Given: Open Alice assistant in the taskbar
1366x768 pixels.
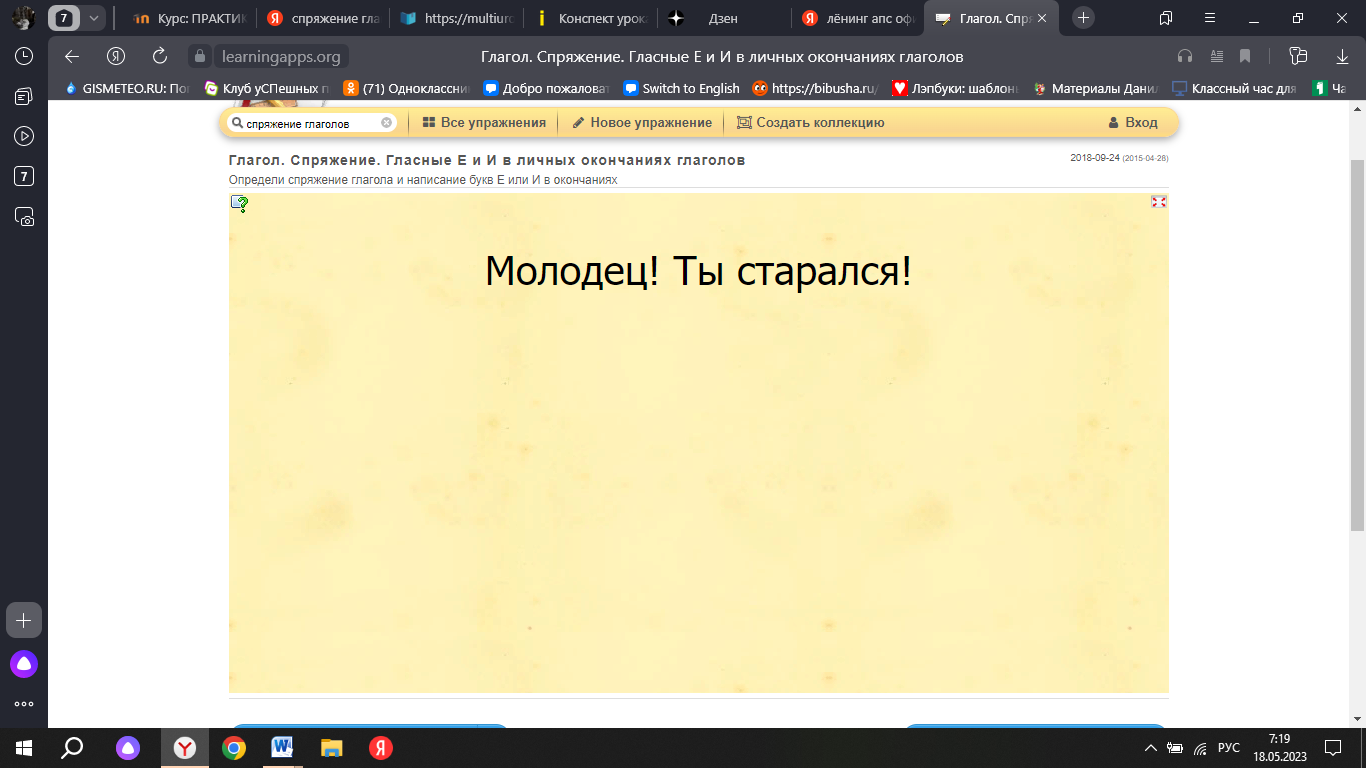Looking at the screenshot, I should pos(128,747).
